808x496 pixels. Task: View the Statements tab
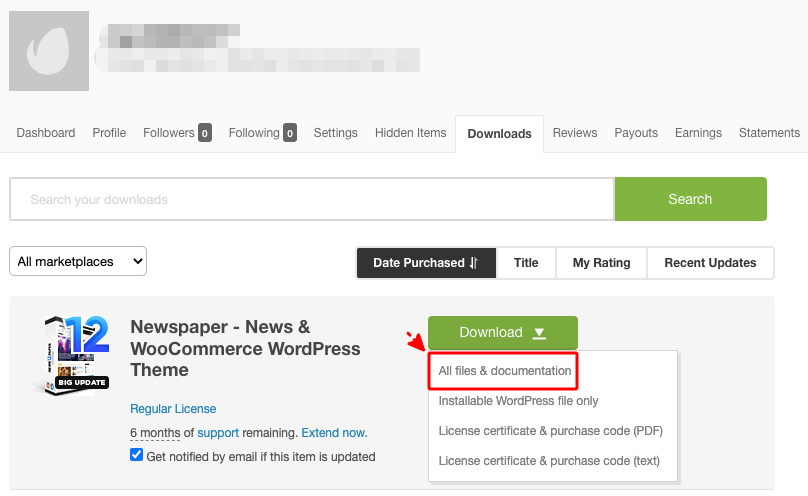point(769,133)
